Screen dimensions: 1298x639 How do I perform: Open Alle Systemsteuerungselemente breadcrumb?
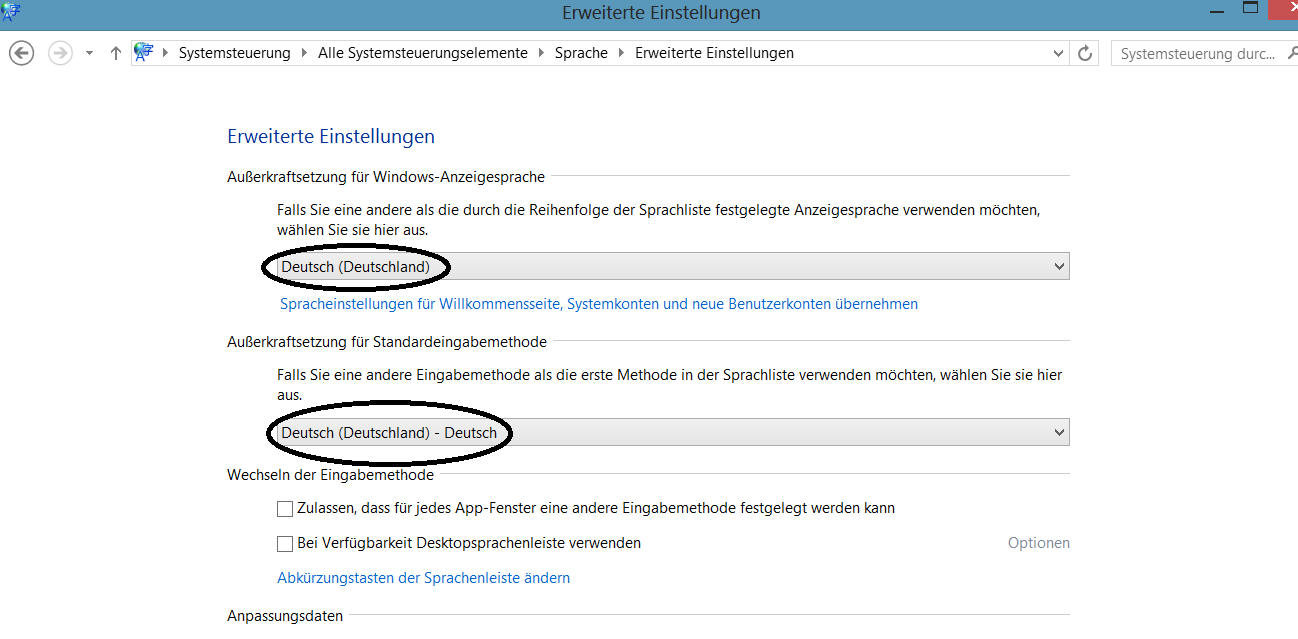[x=423, y=53]
